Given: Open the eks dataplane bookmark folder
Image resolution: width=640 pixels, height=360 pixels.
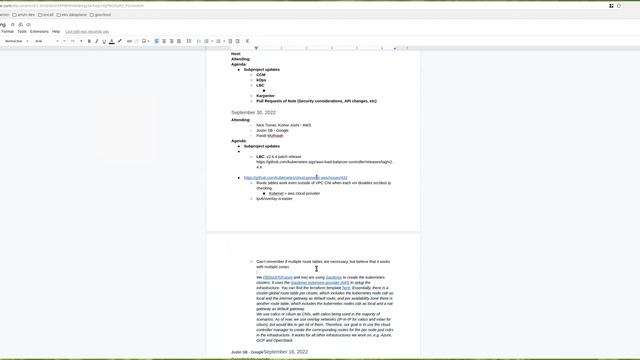Looking at the screenshot, I should click(x=71, y=15).
